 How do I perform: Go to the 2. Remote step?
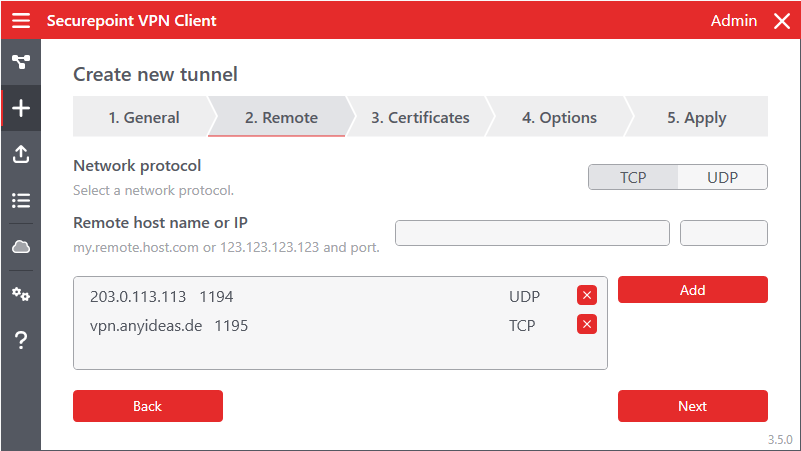(x=281, y=117)
